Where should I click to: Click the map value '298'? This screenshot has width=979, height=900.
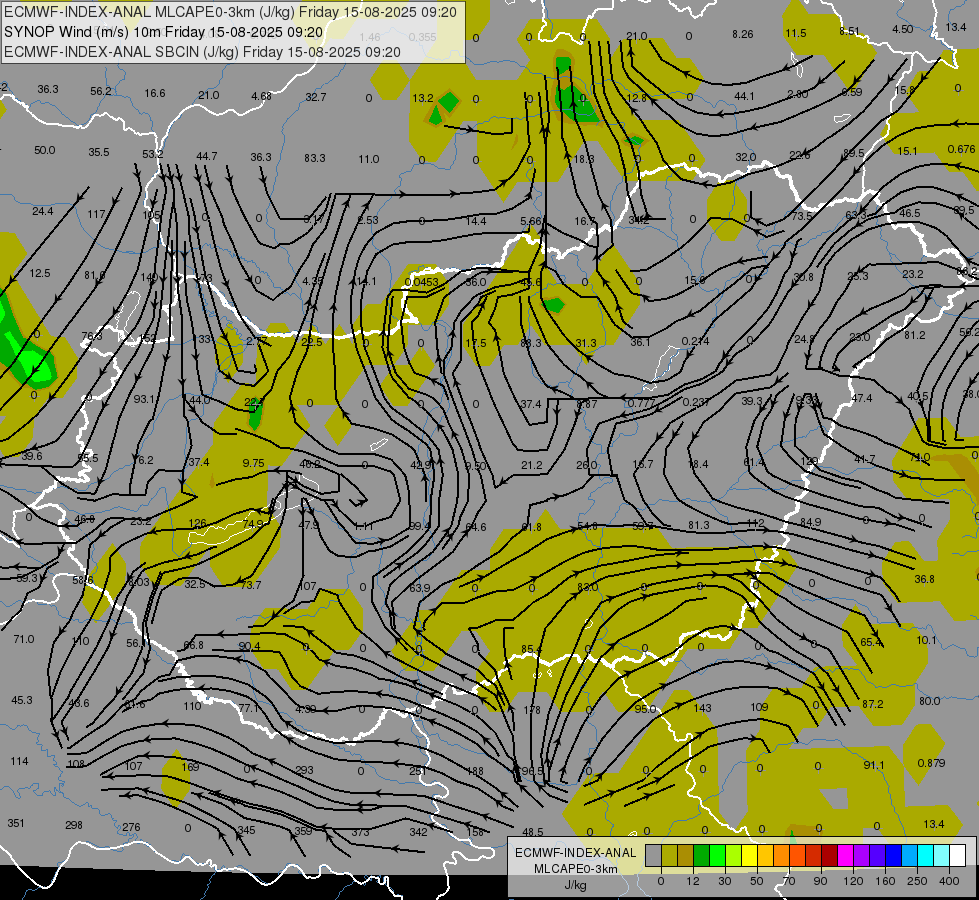(x=74, y=825)
